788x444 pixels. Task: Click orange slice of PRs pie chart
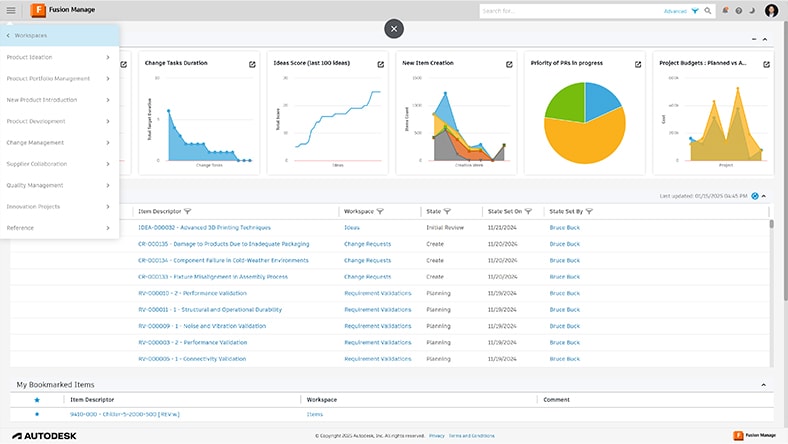click(x=583, y=143)
